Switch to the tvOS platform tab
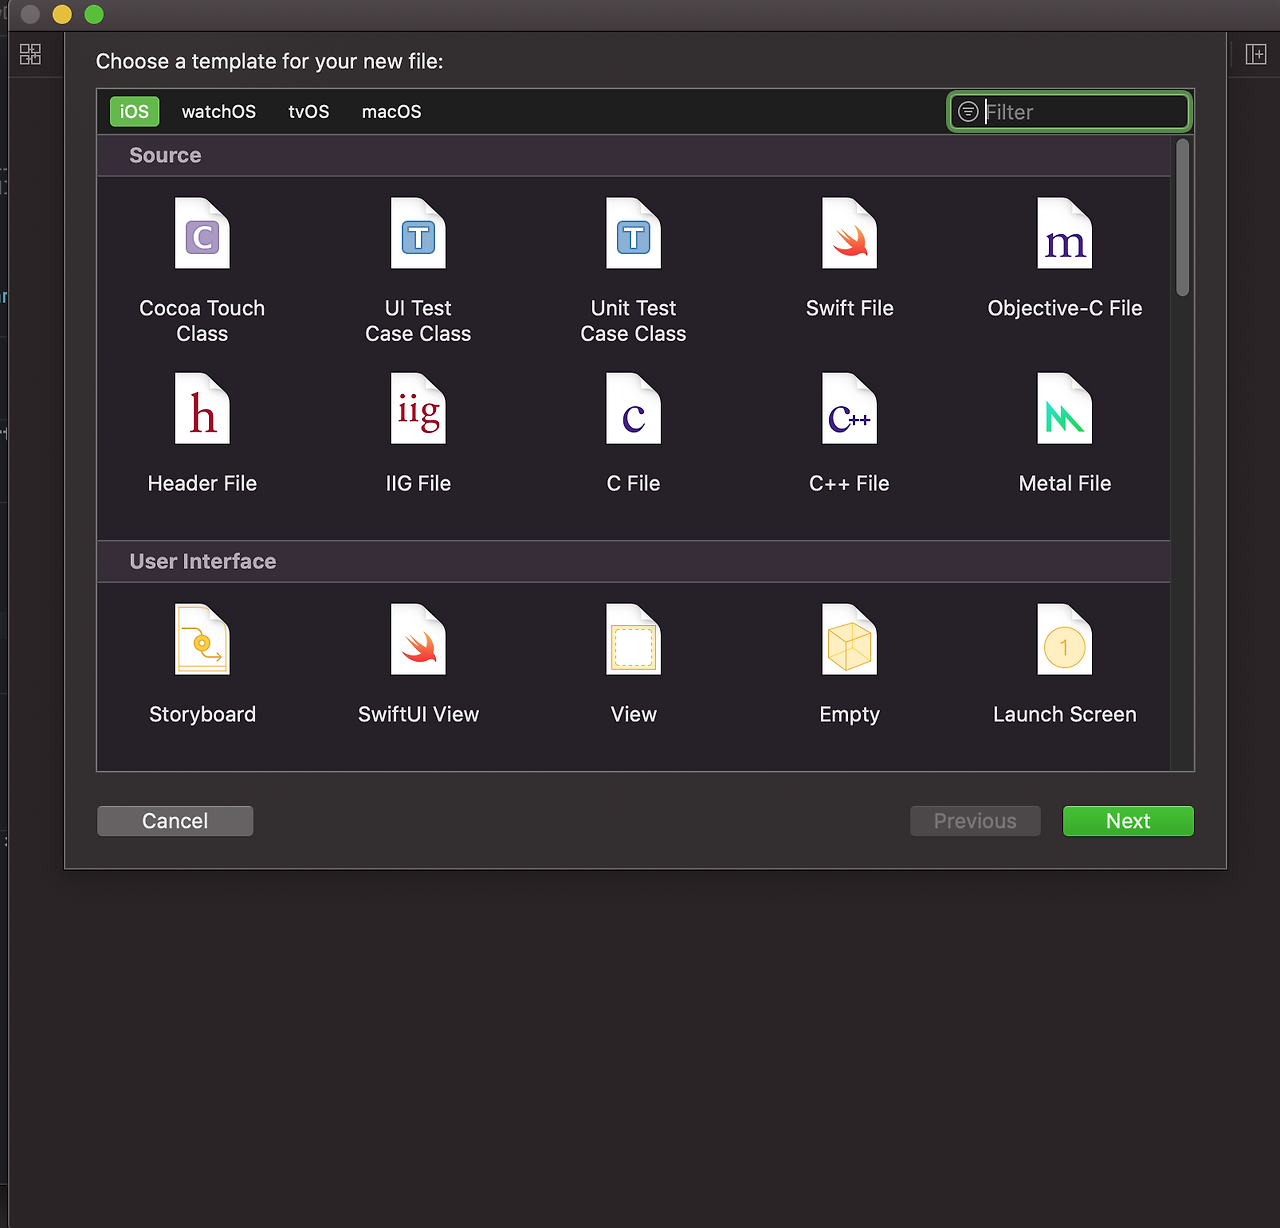 point(309,111)
